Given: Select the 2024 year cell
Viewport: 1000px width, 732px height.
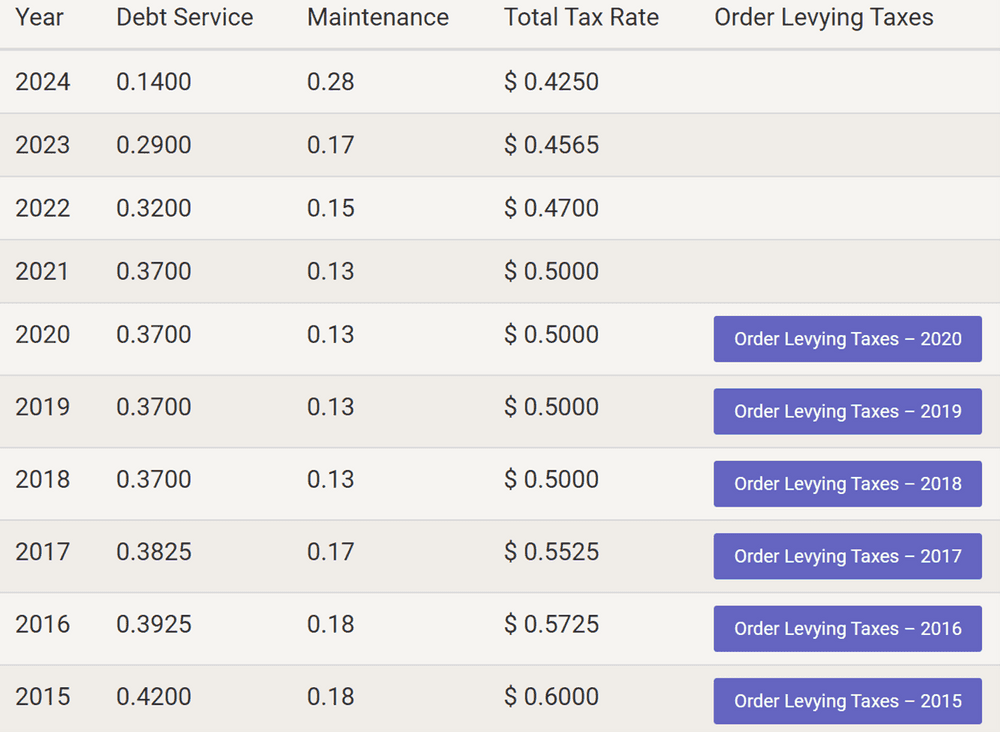Looking at the screenshot, I should [43, 82].
